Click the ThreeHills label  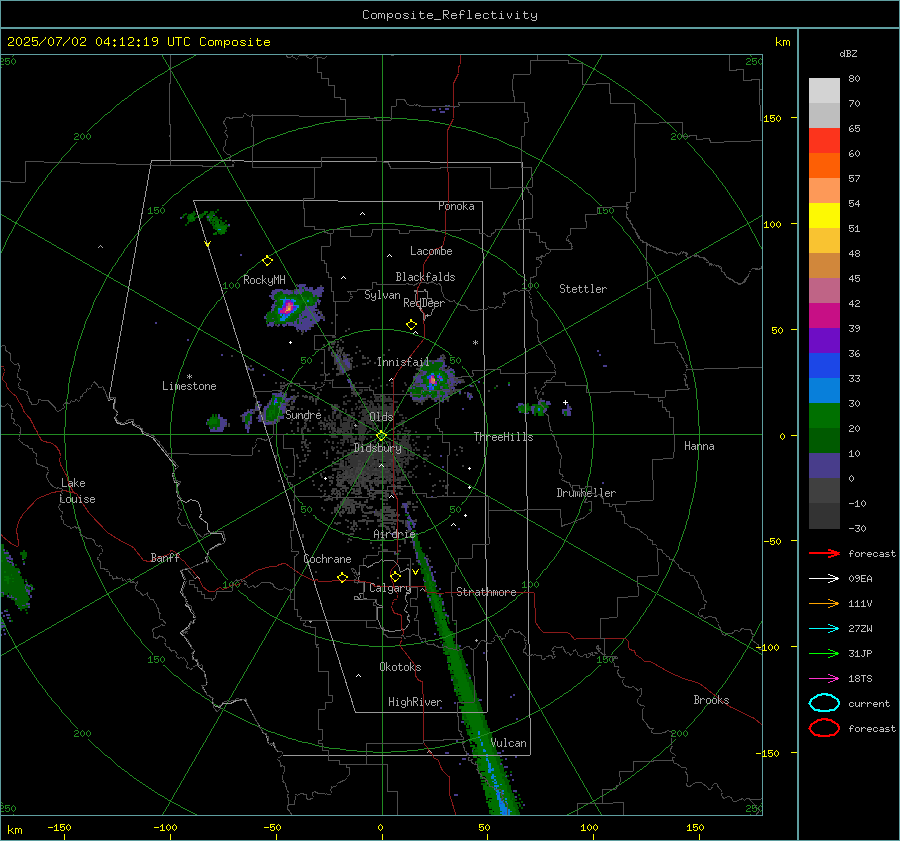tap(503, 437)
